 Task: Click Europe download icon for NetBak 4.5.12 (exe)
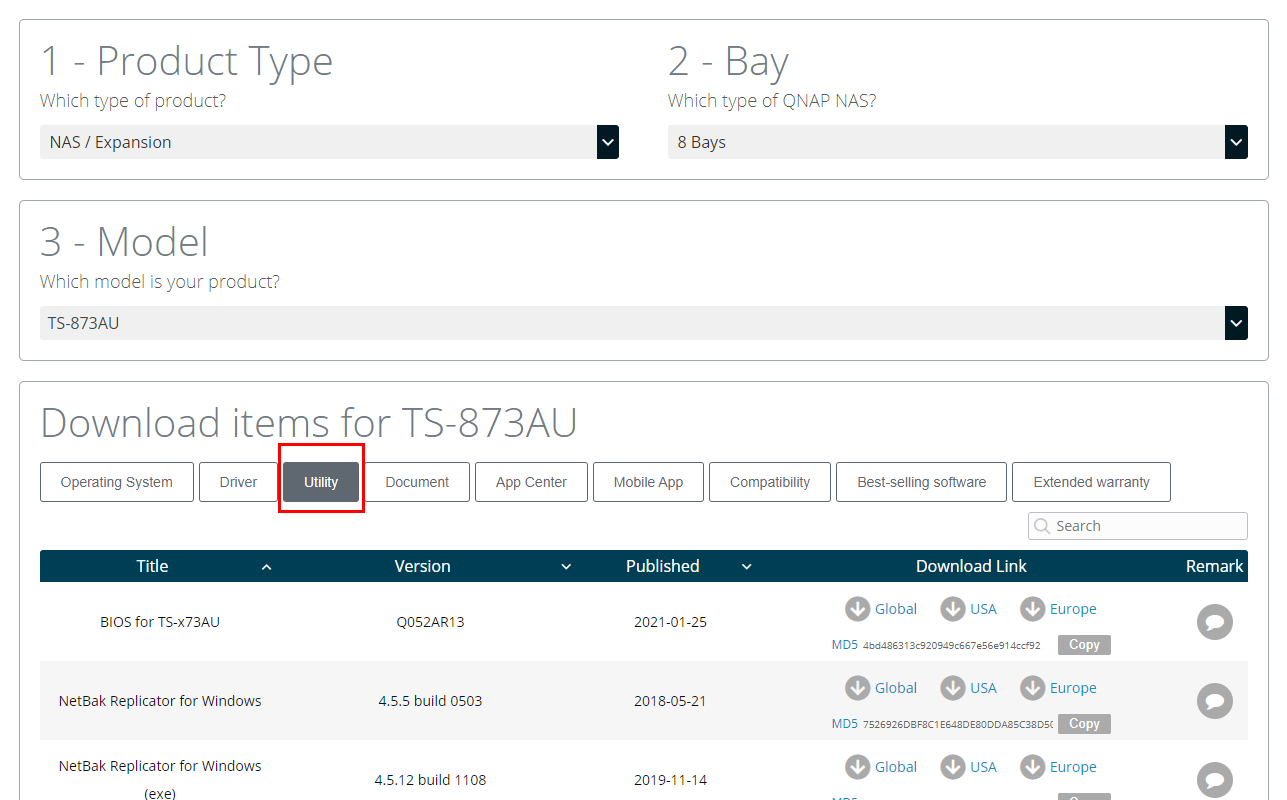tap(1033, 766)
